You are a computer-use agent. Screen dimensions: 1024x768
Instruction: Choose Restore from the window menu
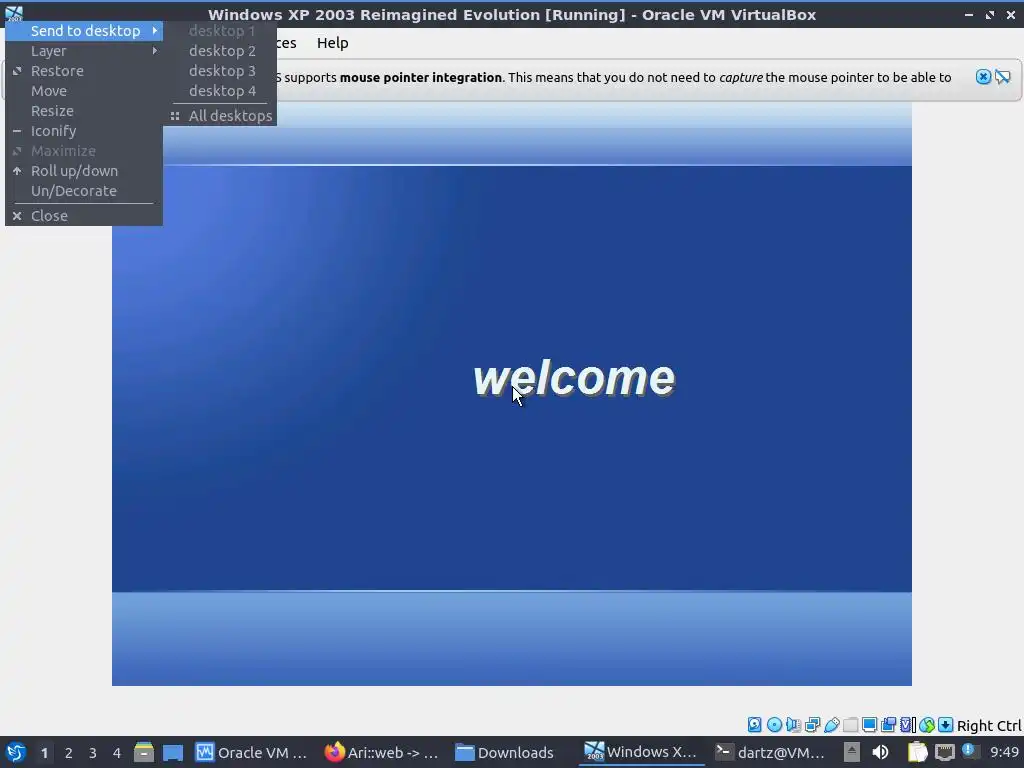[x=84, y=71]
